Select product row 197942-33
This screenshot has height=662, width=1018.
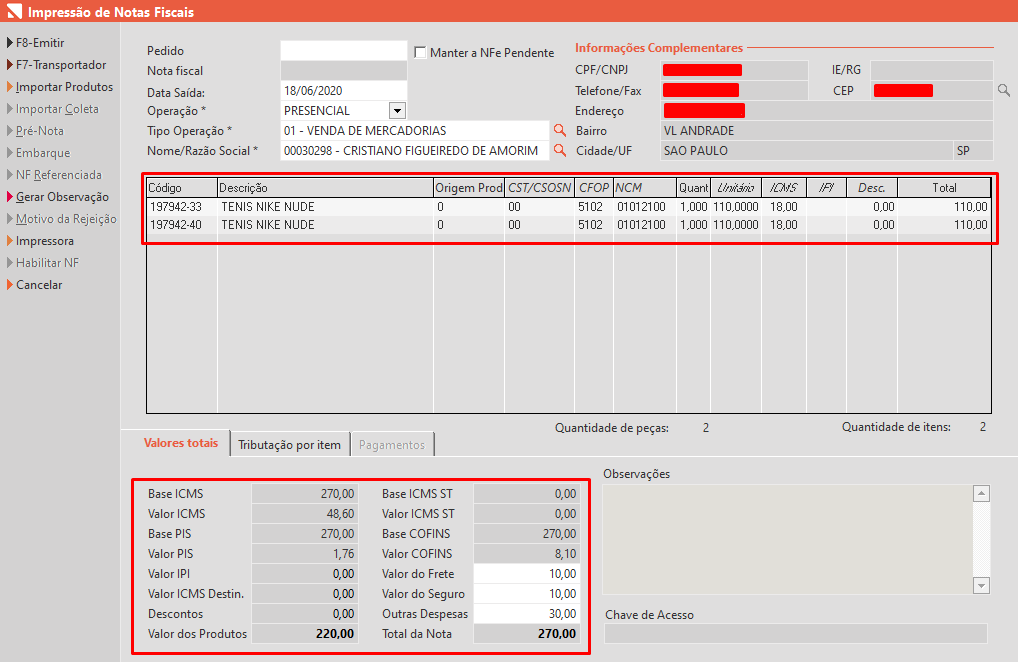[569, 207]
